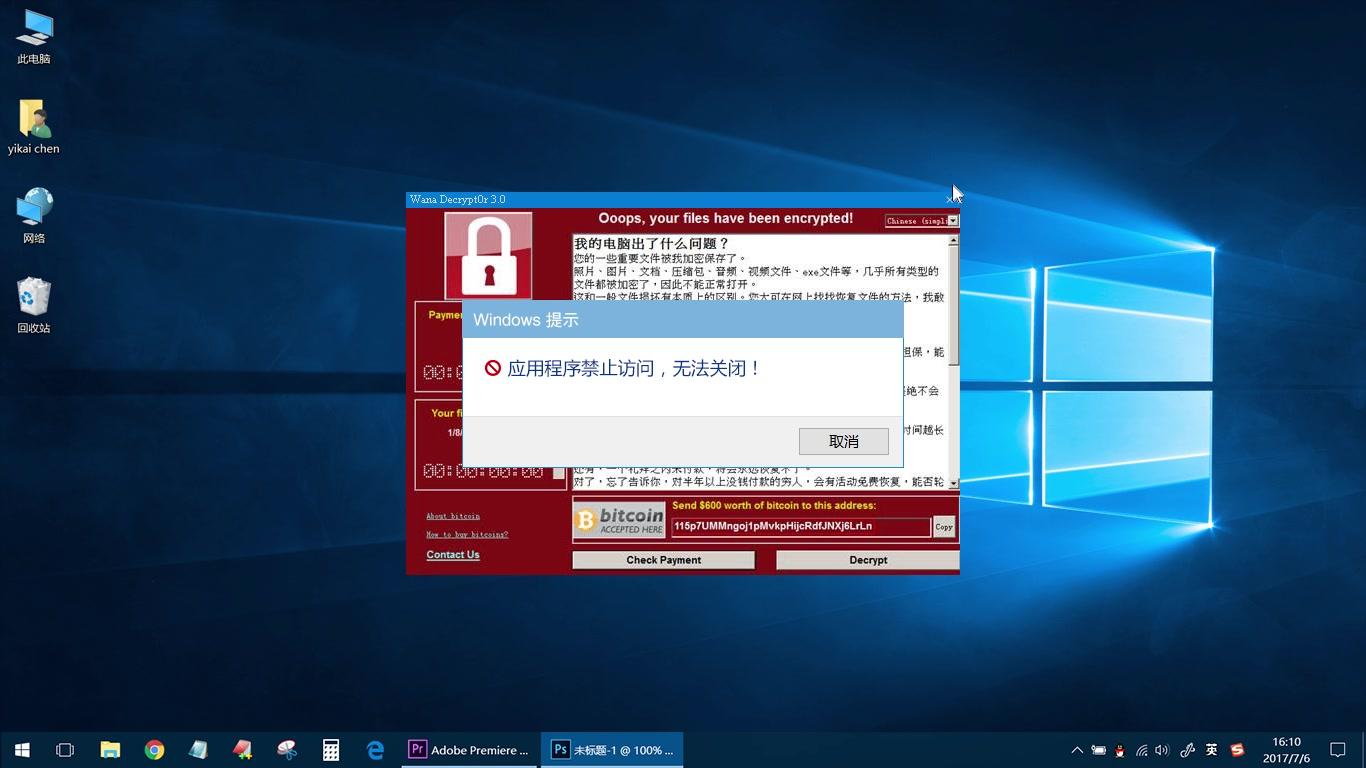1366x768 pixels.
Task: Click the Check Payment button
Action: click(663, 560)
